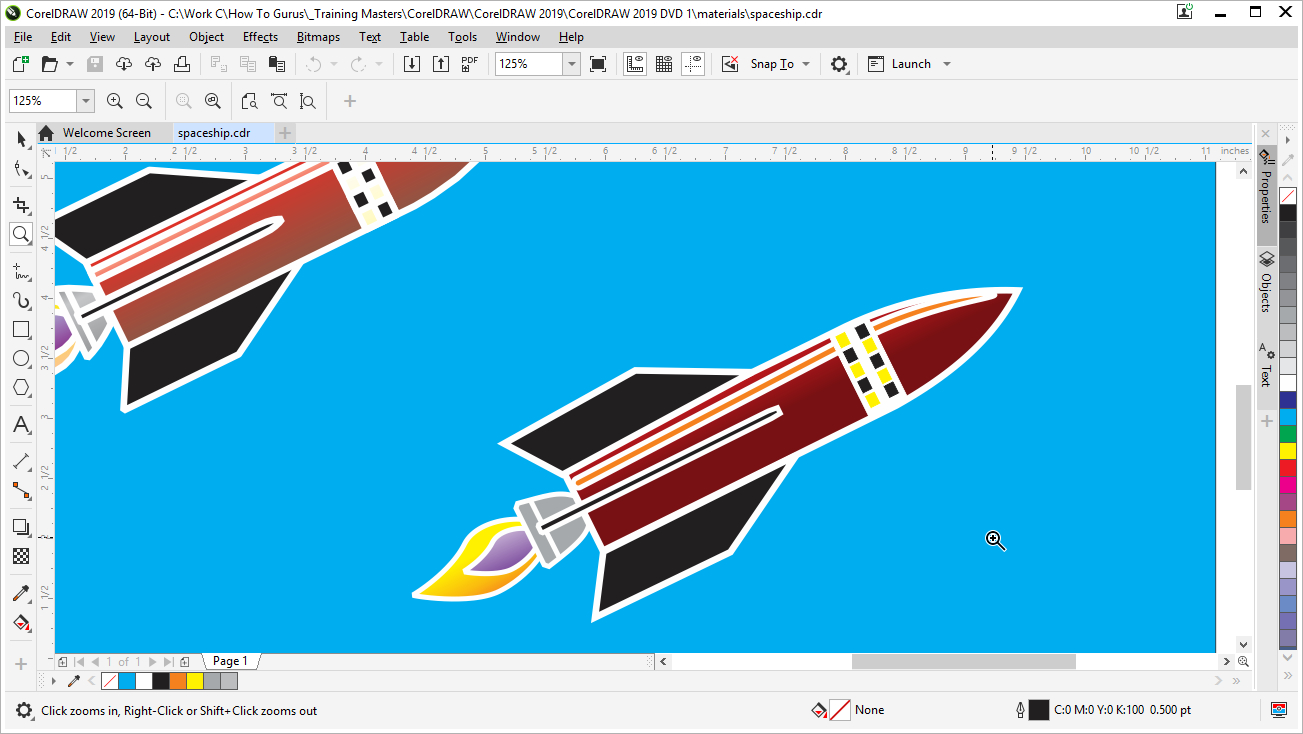Toggle Snap To options
The width and height of the screenshot is (1303, 734).
pyautogui.click(x=770, y=63)
